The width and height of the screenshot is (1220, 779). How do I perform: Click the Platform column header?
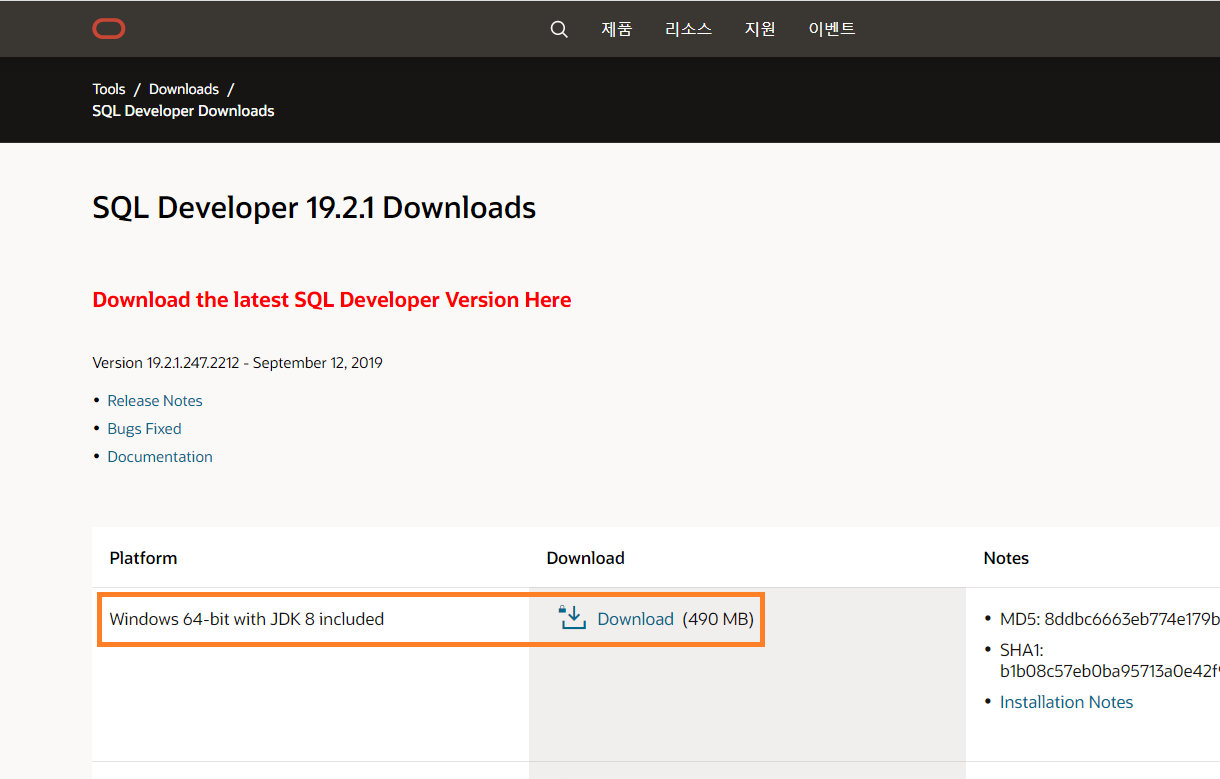click(143, 558)
